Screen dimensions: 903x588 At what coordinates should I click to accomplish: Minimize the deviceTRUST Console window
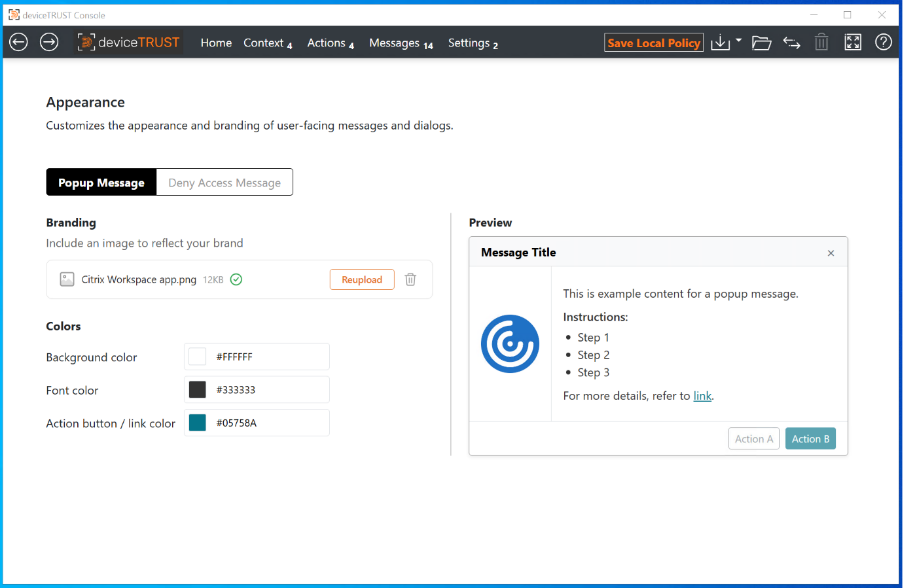(x=814, y=14)
